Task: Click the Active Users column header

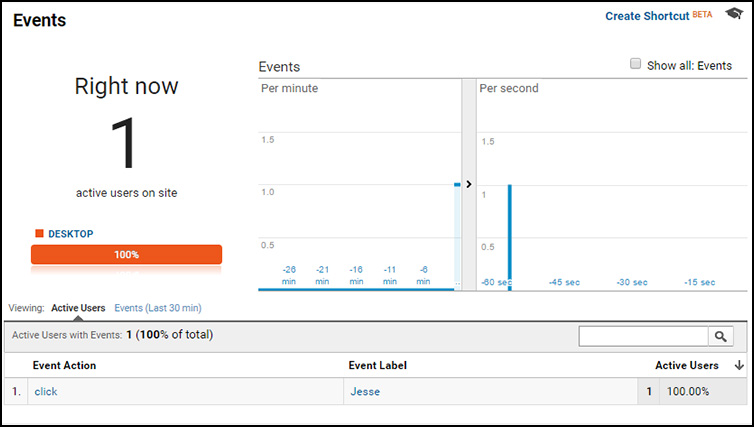Action: 686,366
